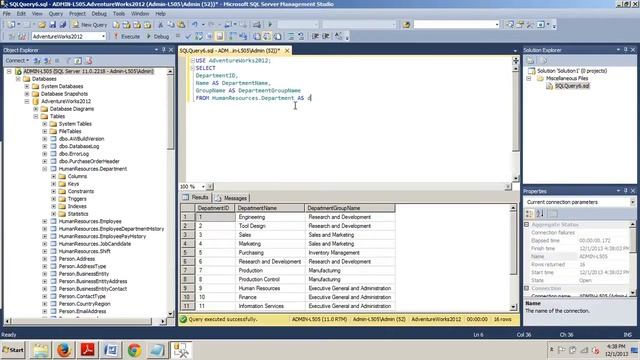Open the AdventureWorks2012 database dropdown
This screenshot has width=640, height=360.
[103, 36]
